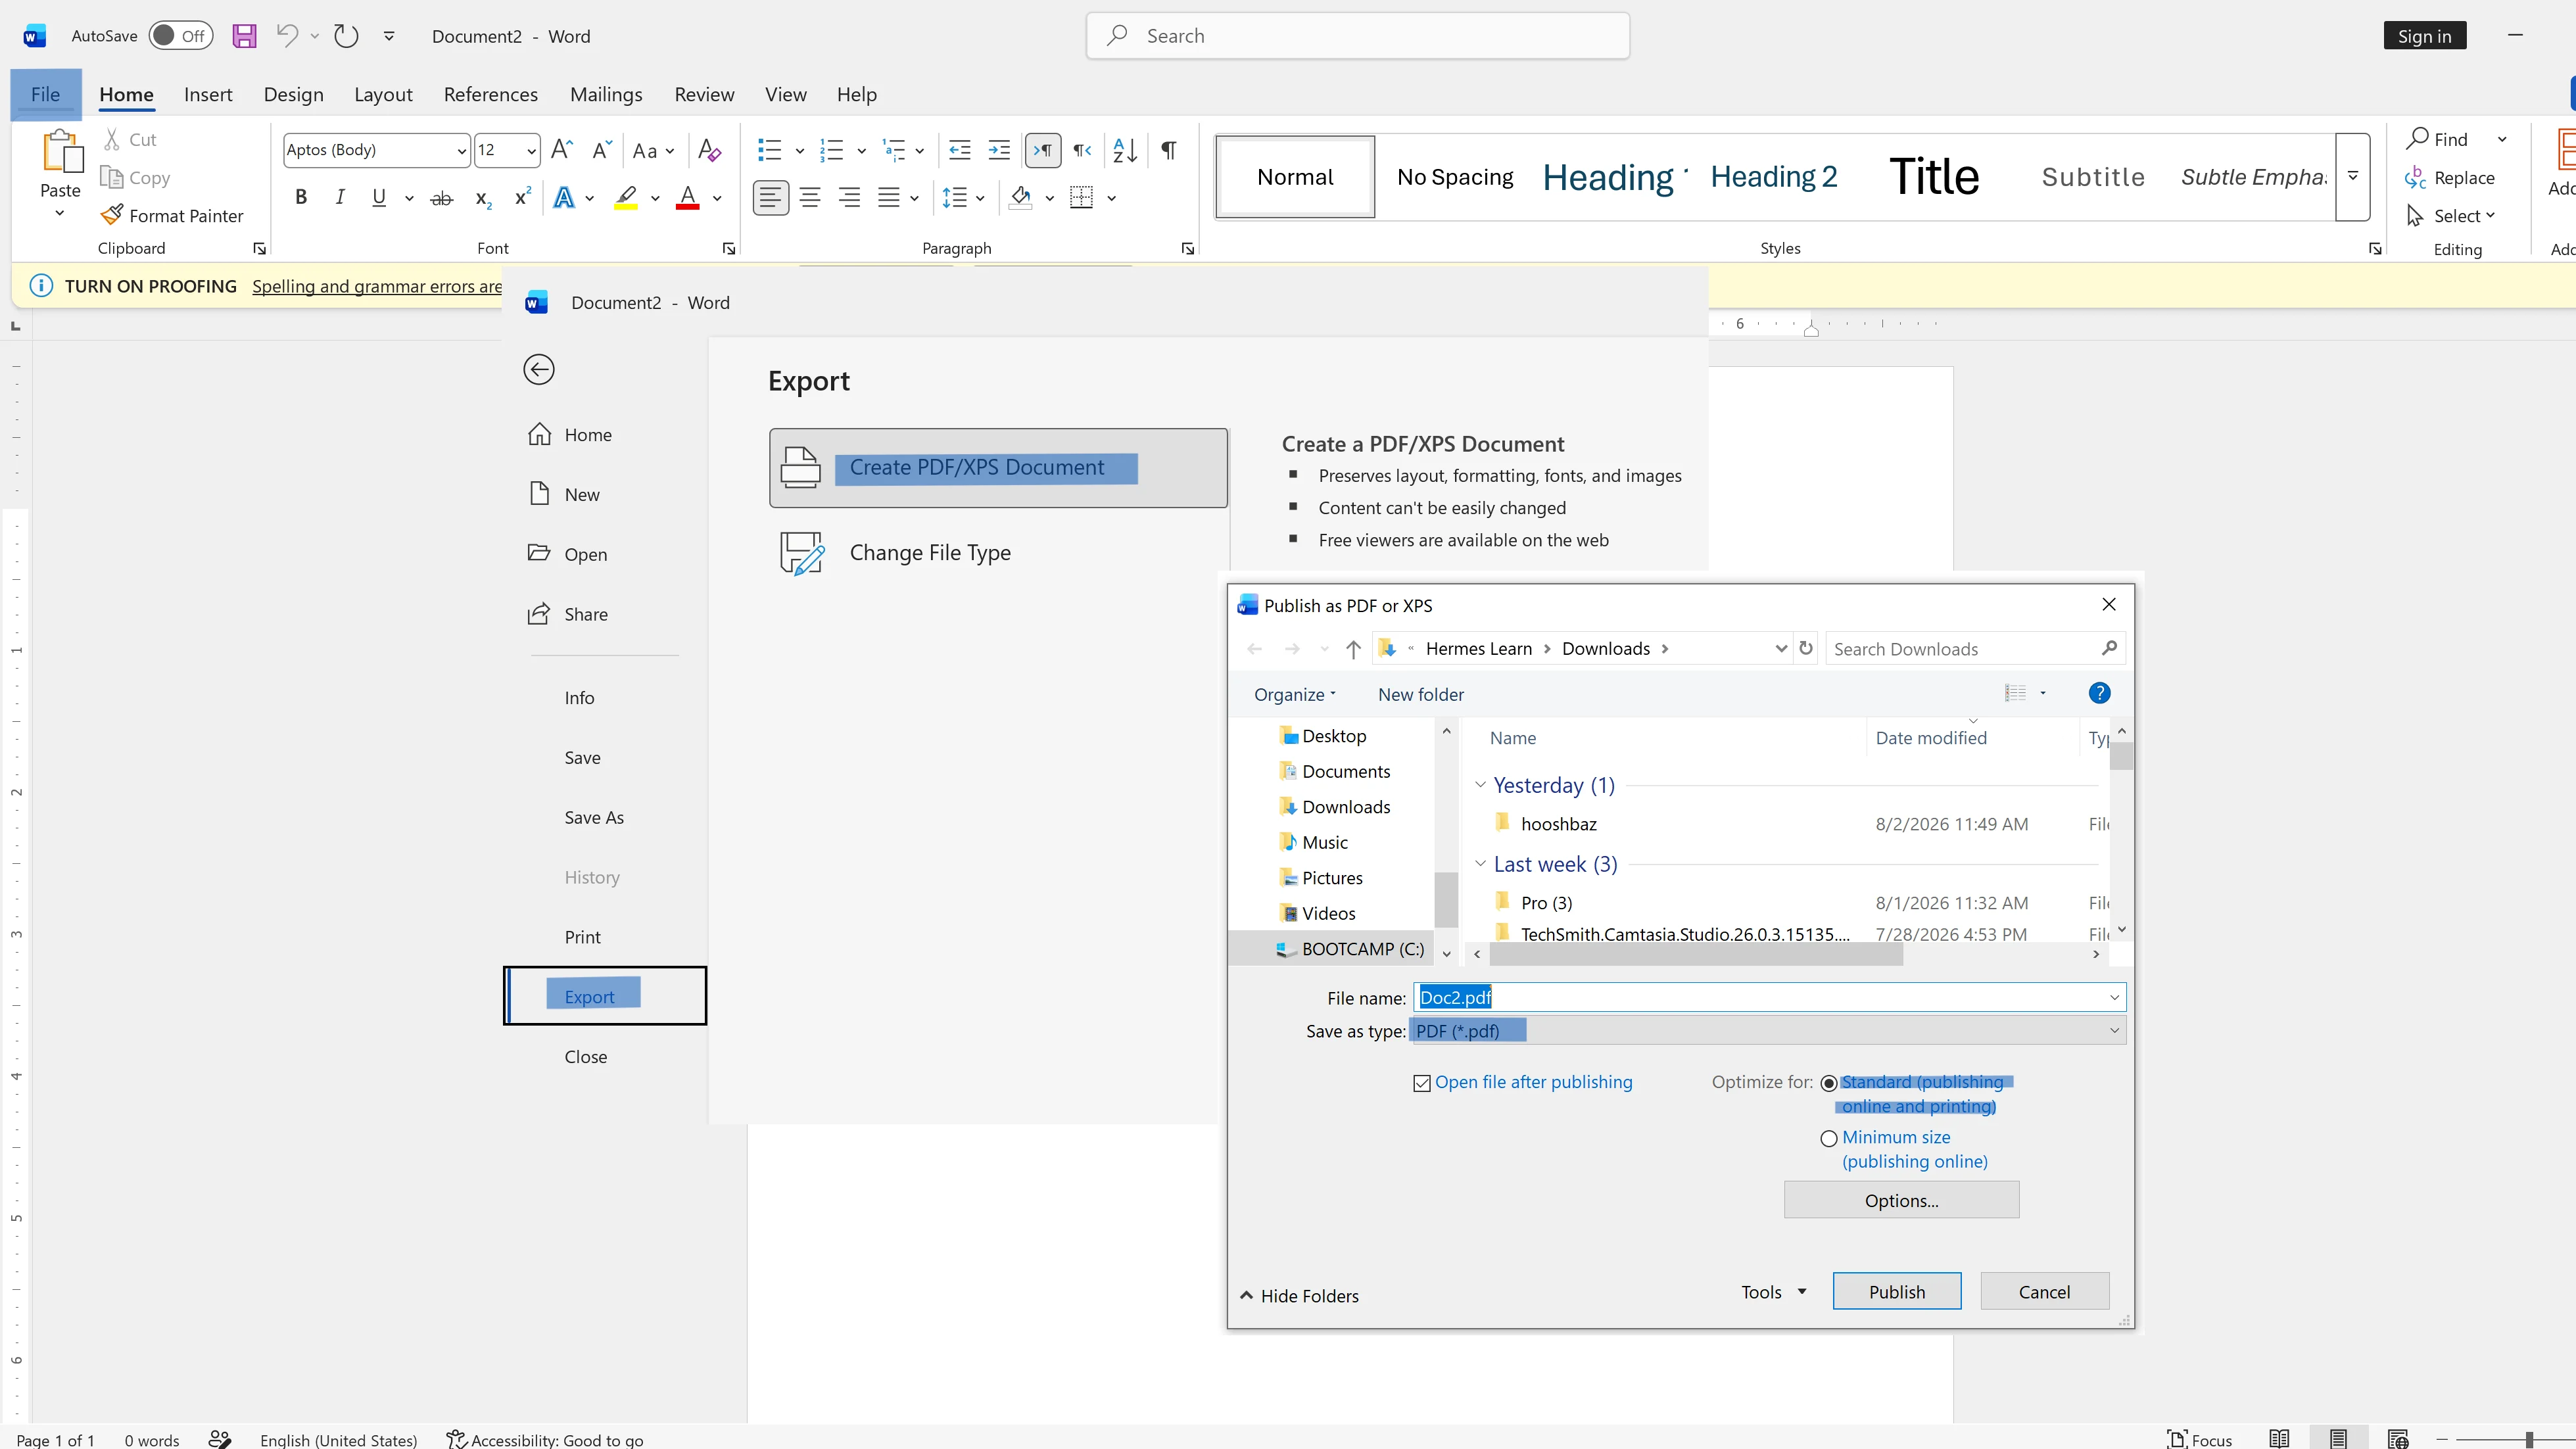
Task: Cancel the Publish dialog
Action: 2044,1291
